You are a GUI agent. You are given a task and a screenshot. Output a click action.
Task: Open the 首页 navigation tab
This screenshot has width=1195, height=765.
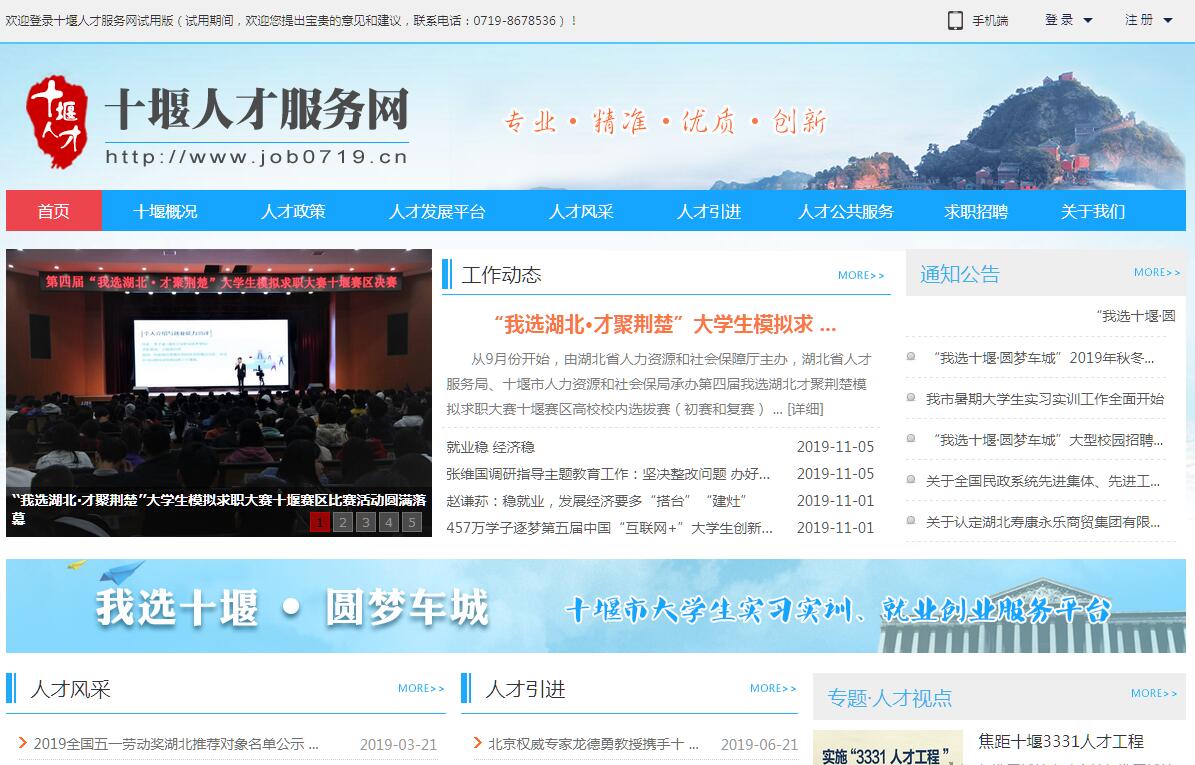[54, 211]
